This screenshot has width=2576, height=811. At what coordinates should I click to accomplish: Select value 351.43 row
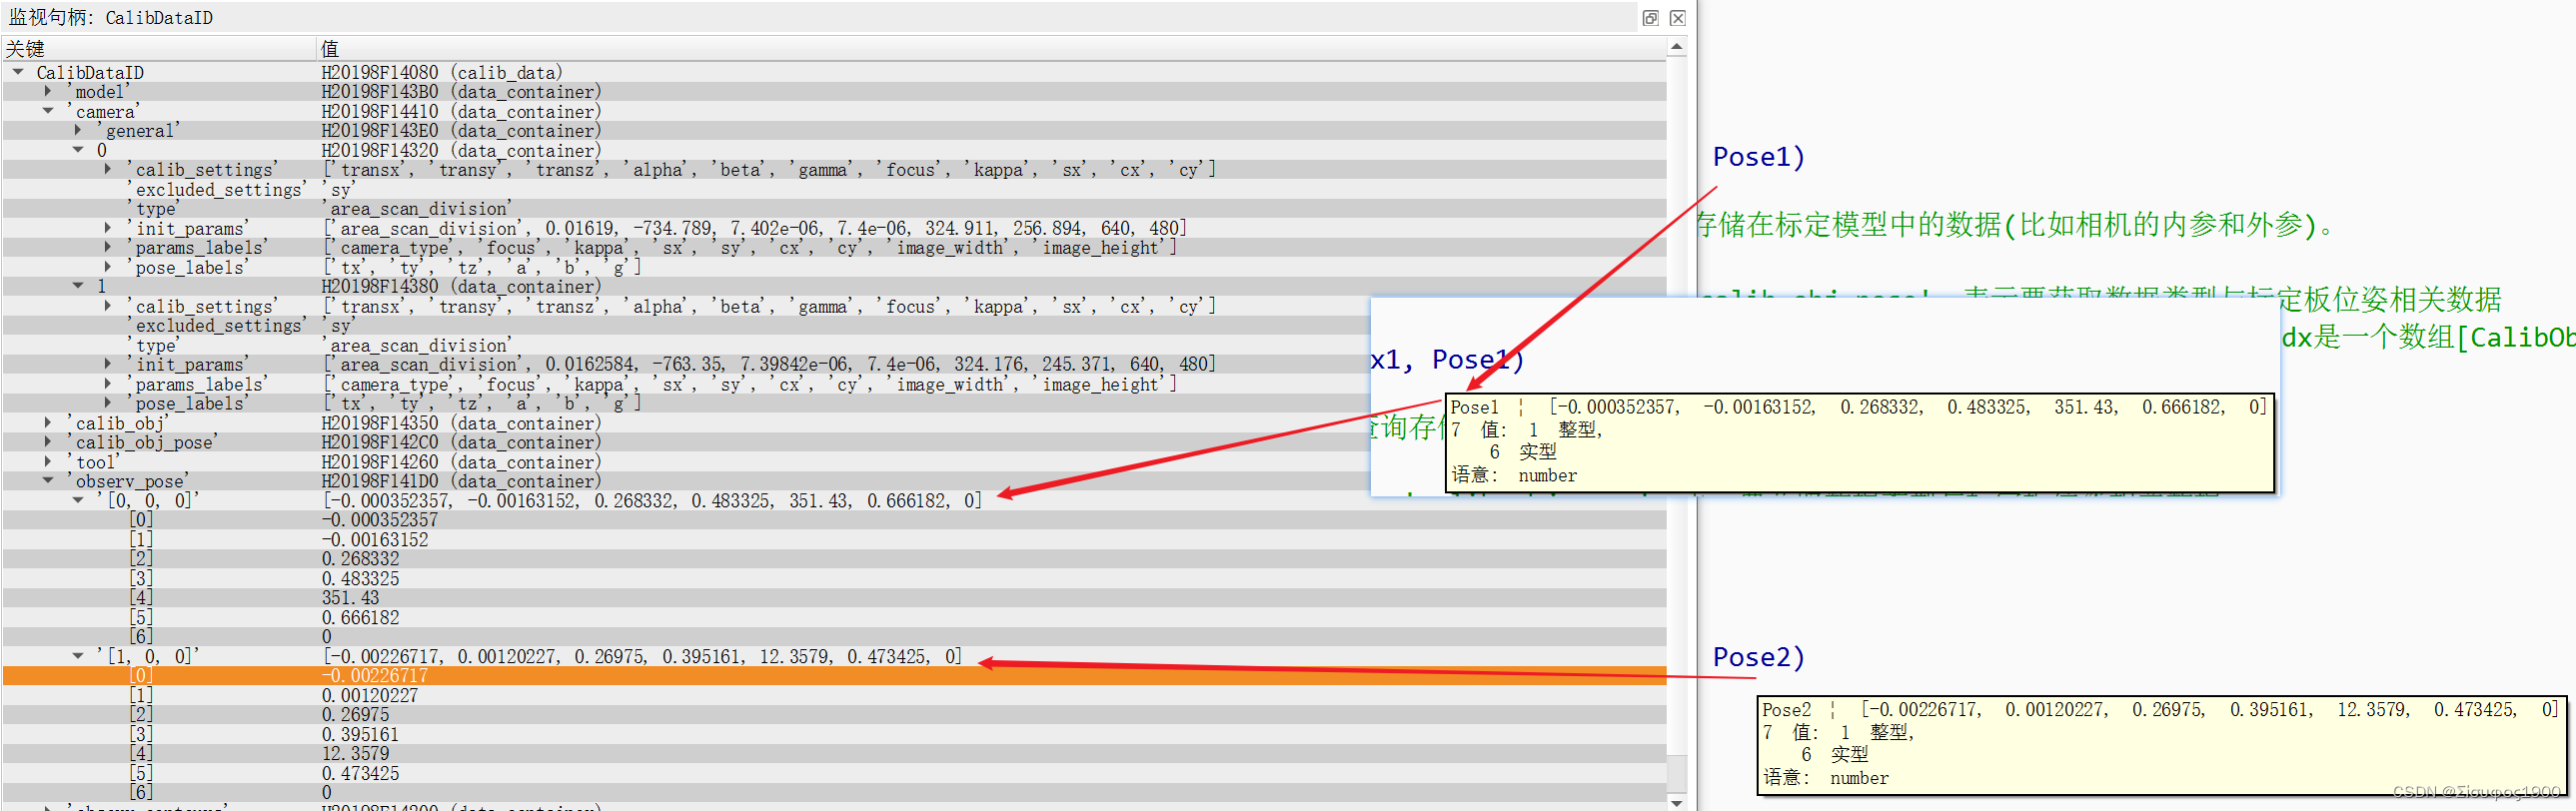350,598
